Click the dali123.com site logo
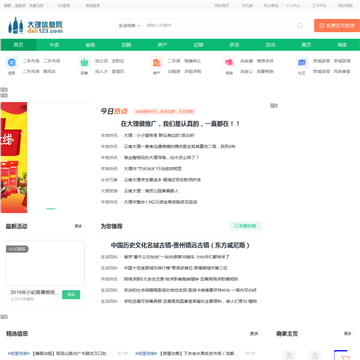 tap(35, 26)
